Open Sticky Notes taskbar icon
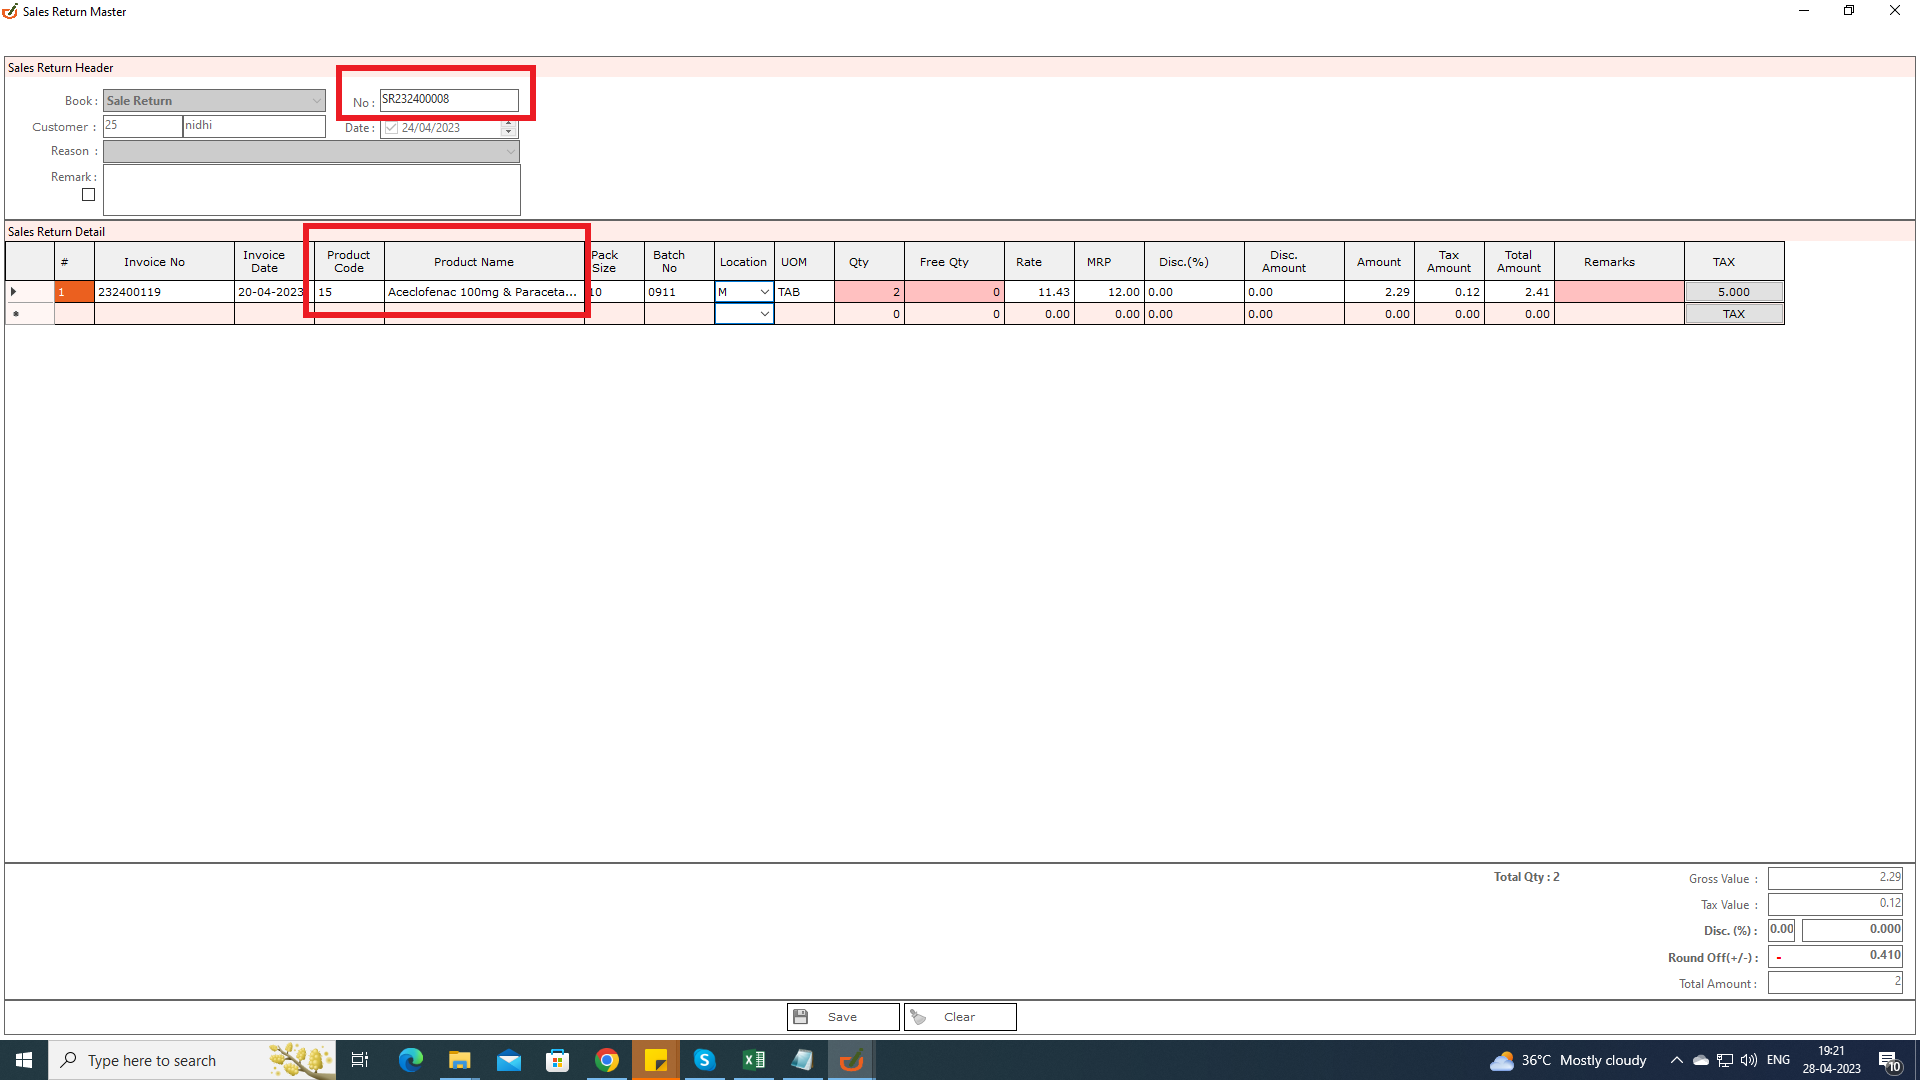 pyautogui.click(x=656, y=1060)
